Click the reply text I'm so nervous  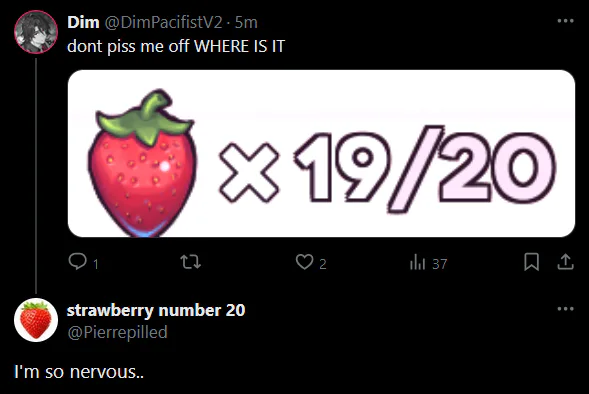pos(79,372)
